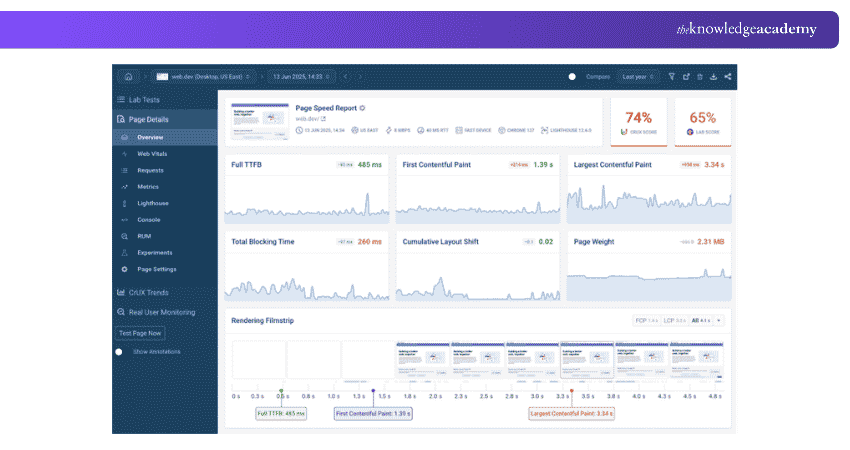Open the Requests section
The width and height of the screenshot is (850, 450).
[165, 170]
